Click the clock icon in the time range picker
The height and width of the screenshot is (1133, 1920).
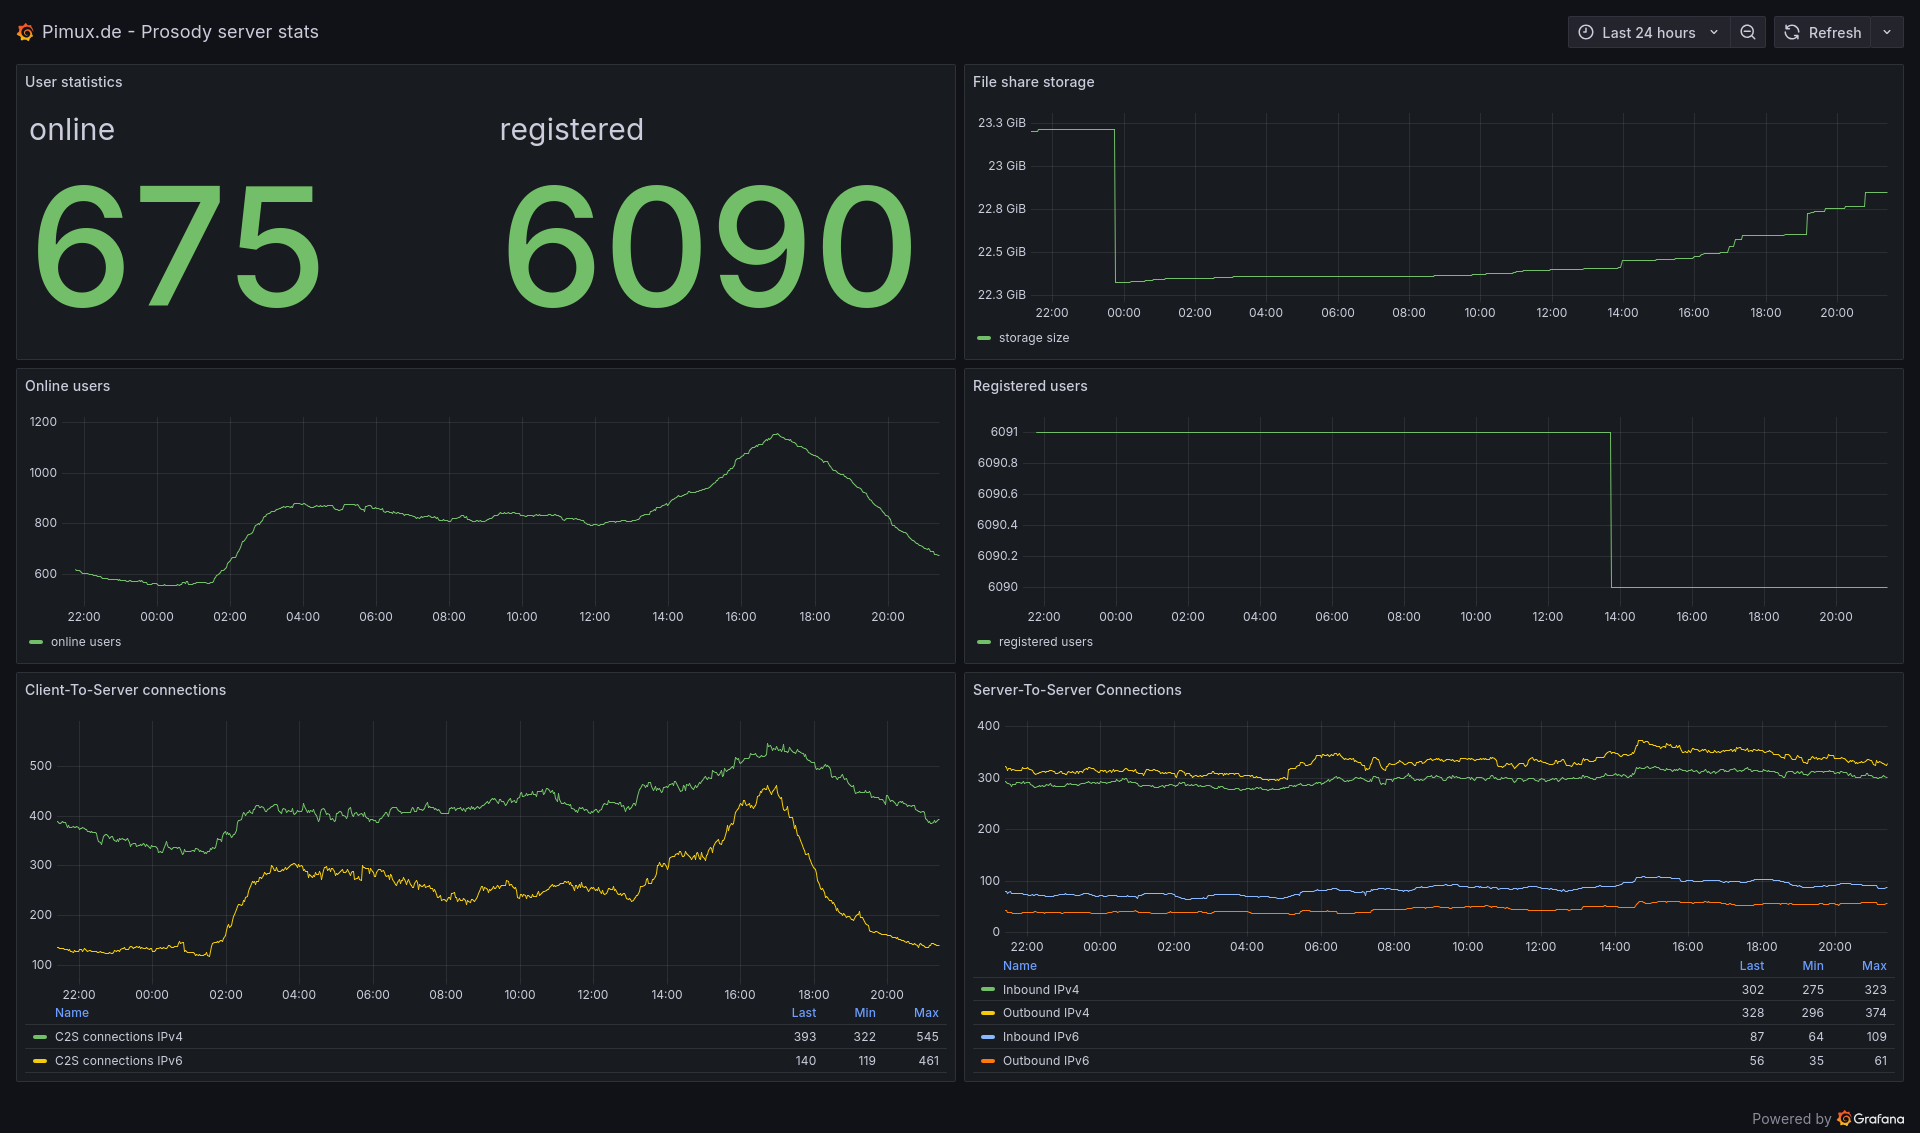click(1586, 32)
